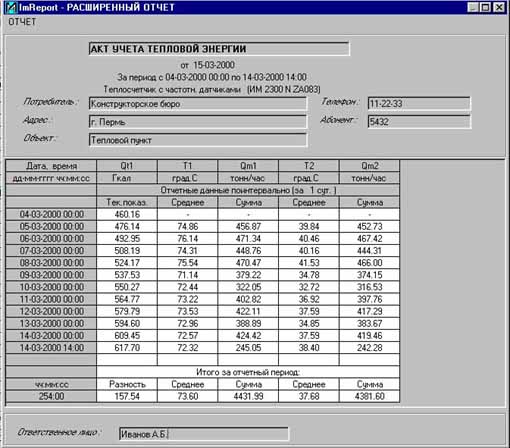Click Qt1 value 617.70

pos(127,348)
